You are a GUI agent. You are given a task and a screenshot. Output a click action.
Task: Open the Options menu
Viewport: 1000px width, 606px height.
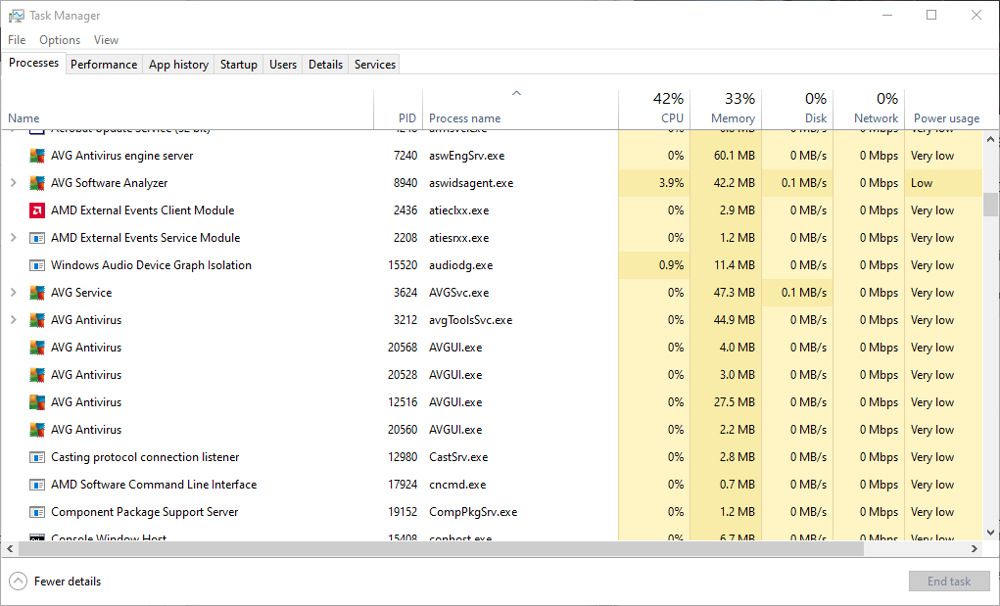click(x=60, y=40)
